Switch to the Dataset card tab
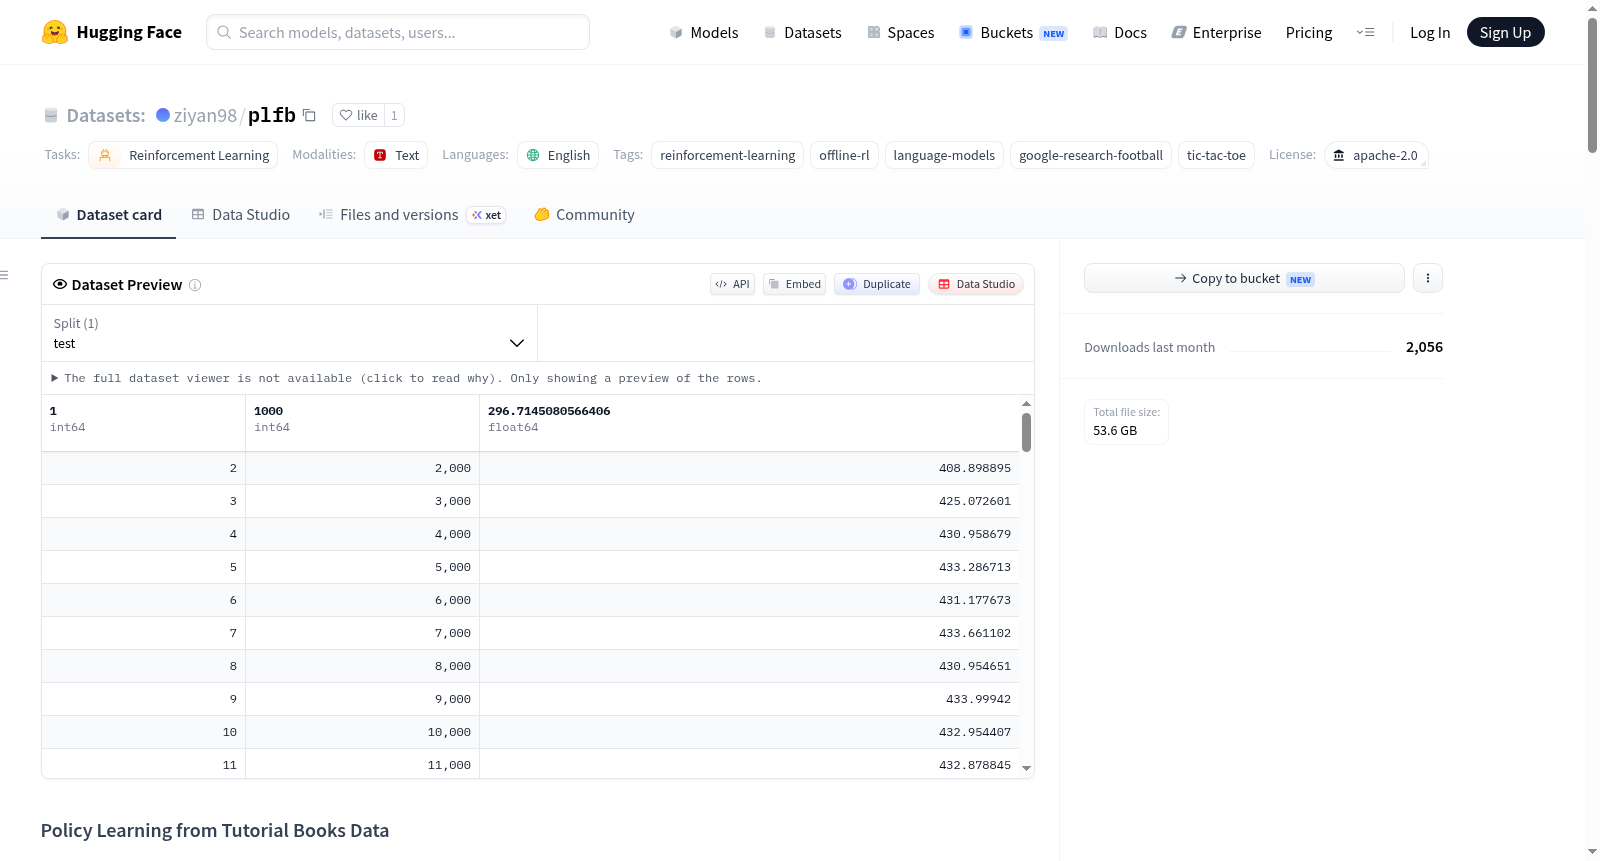 click(108, 214)
